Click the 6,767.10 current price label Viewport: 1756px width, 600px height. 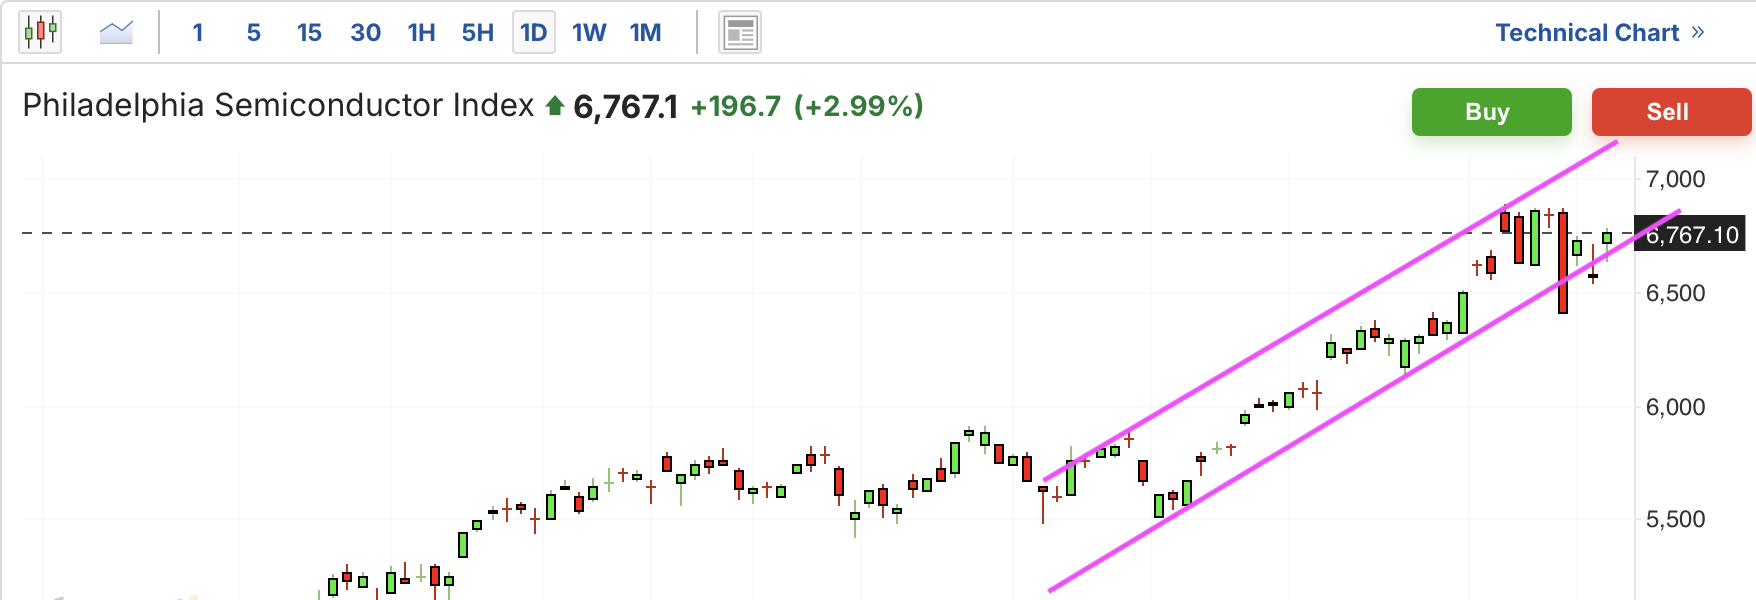tap(1691, 235)
